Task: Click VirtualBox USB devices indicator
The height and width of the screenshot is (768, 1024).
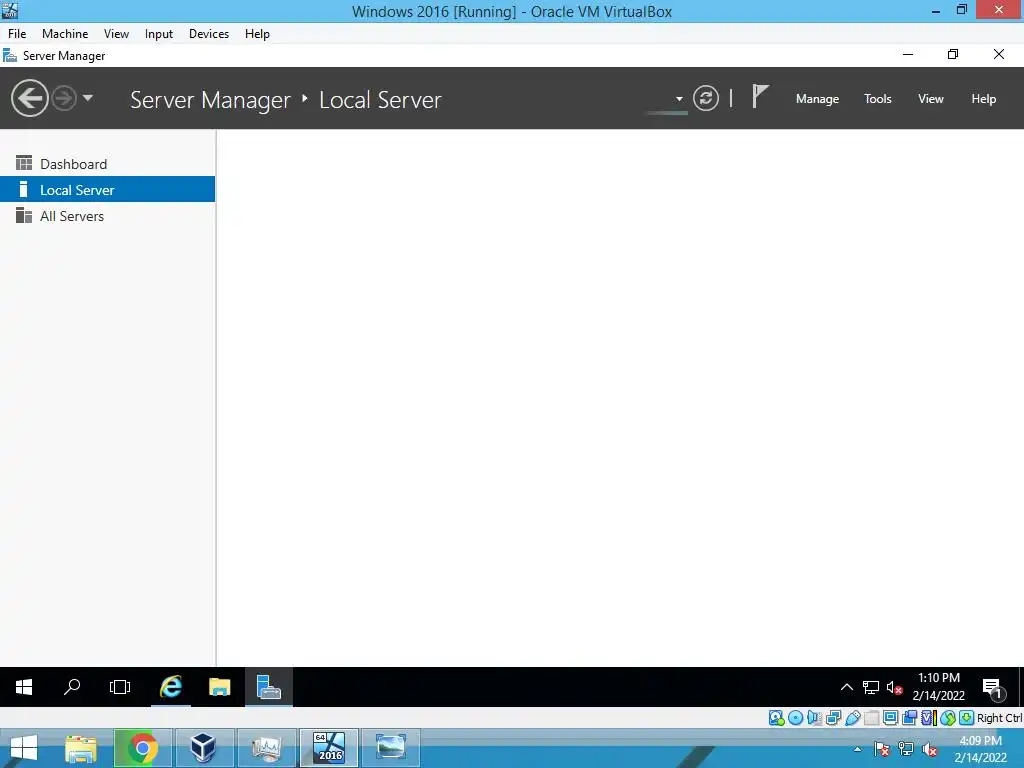Action: click(852, 718)
